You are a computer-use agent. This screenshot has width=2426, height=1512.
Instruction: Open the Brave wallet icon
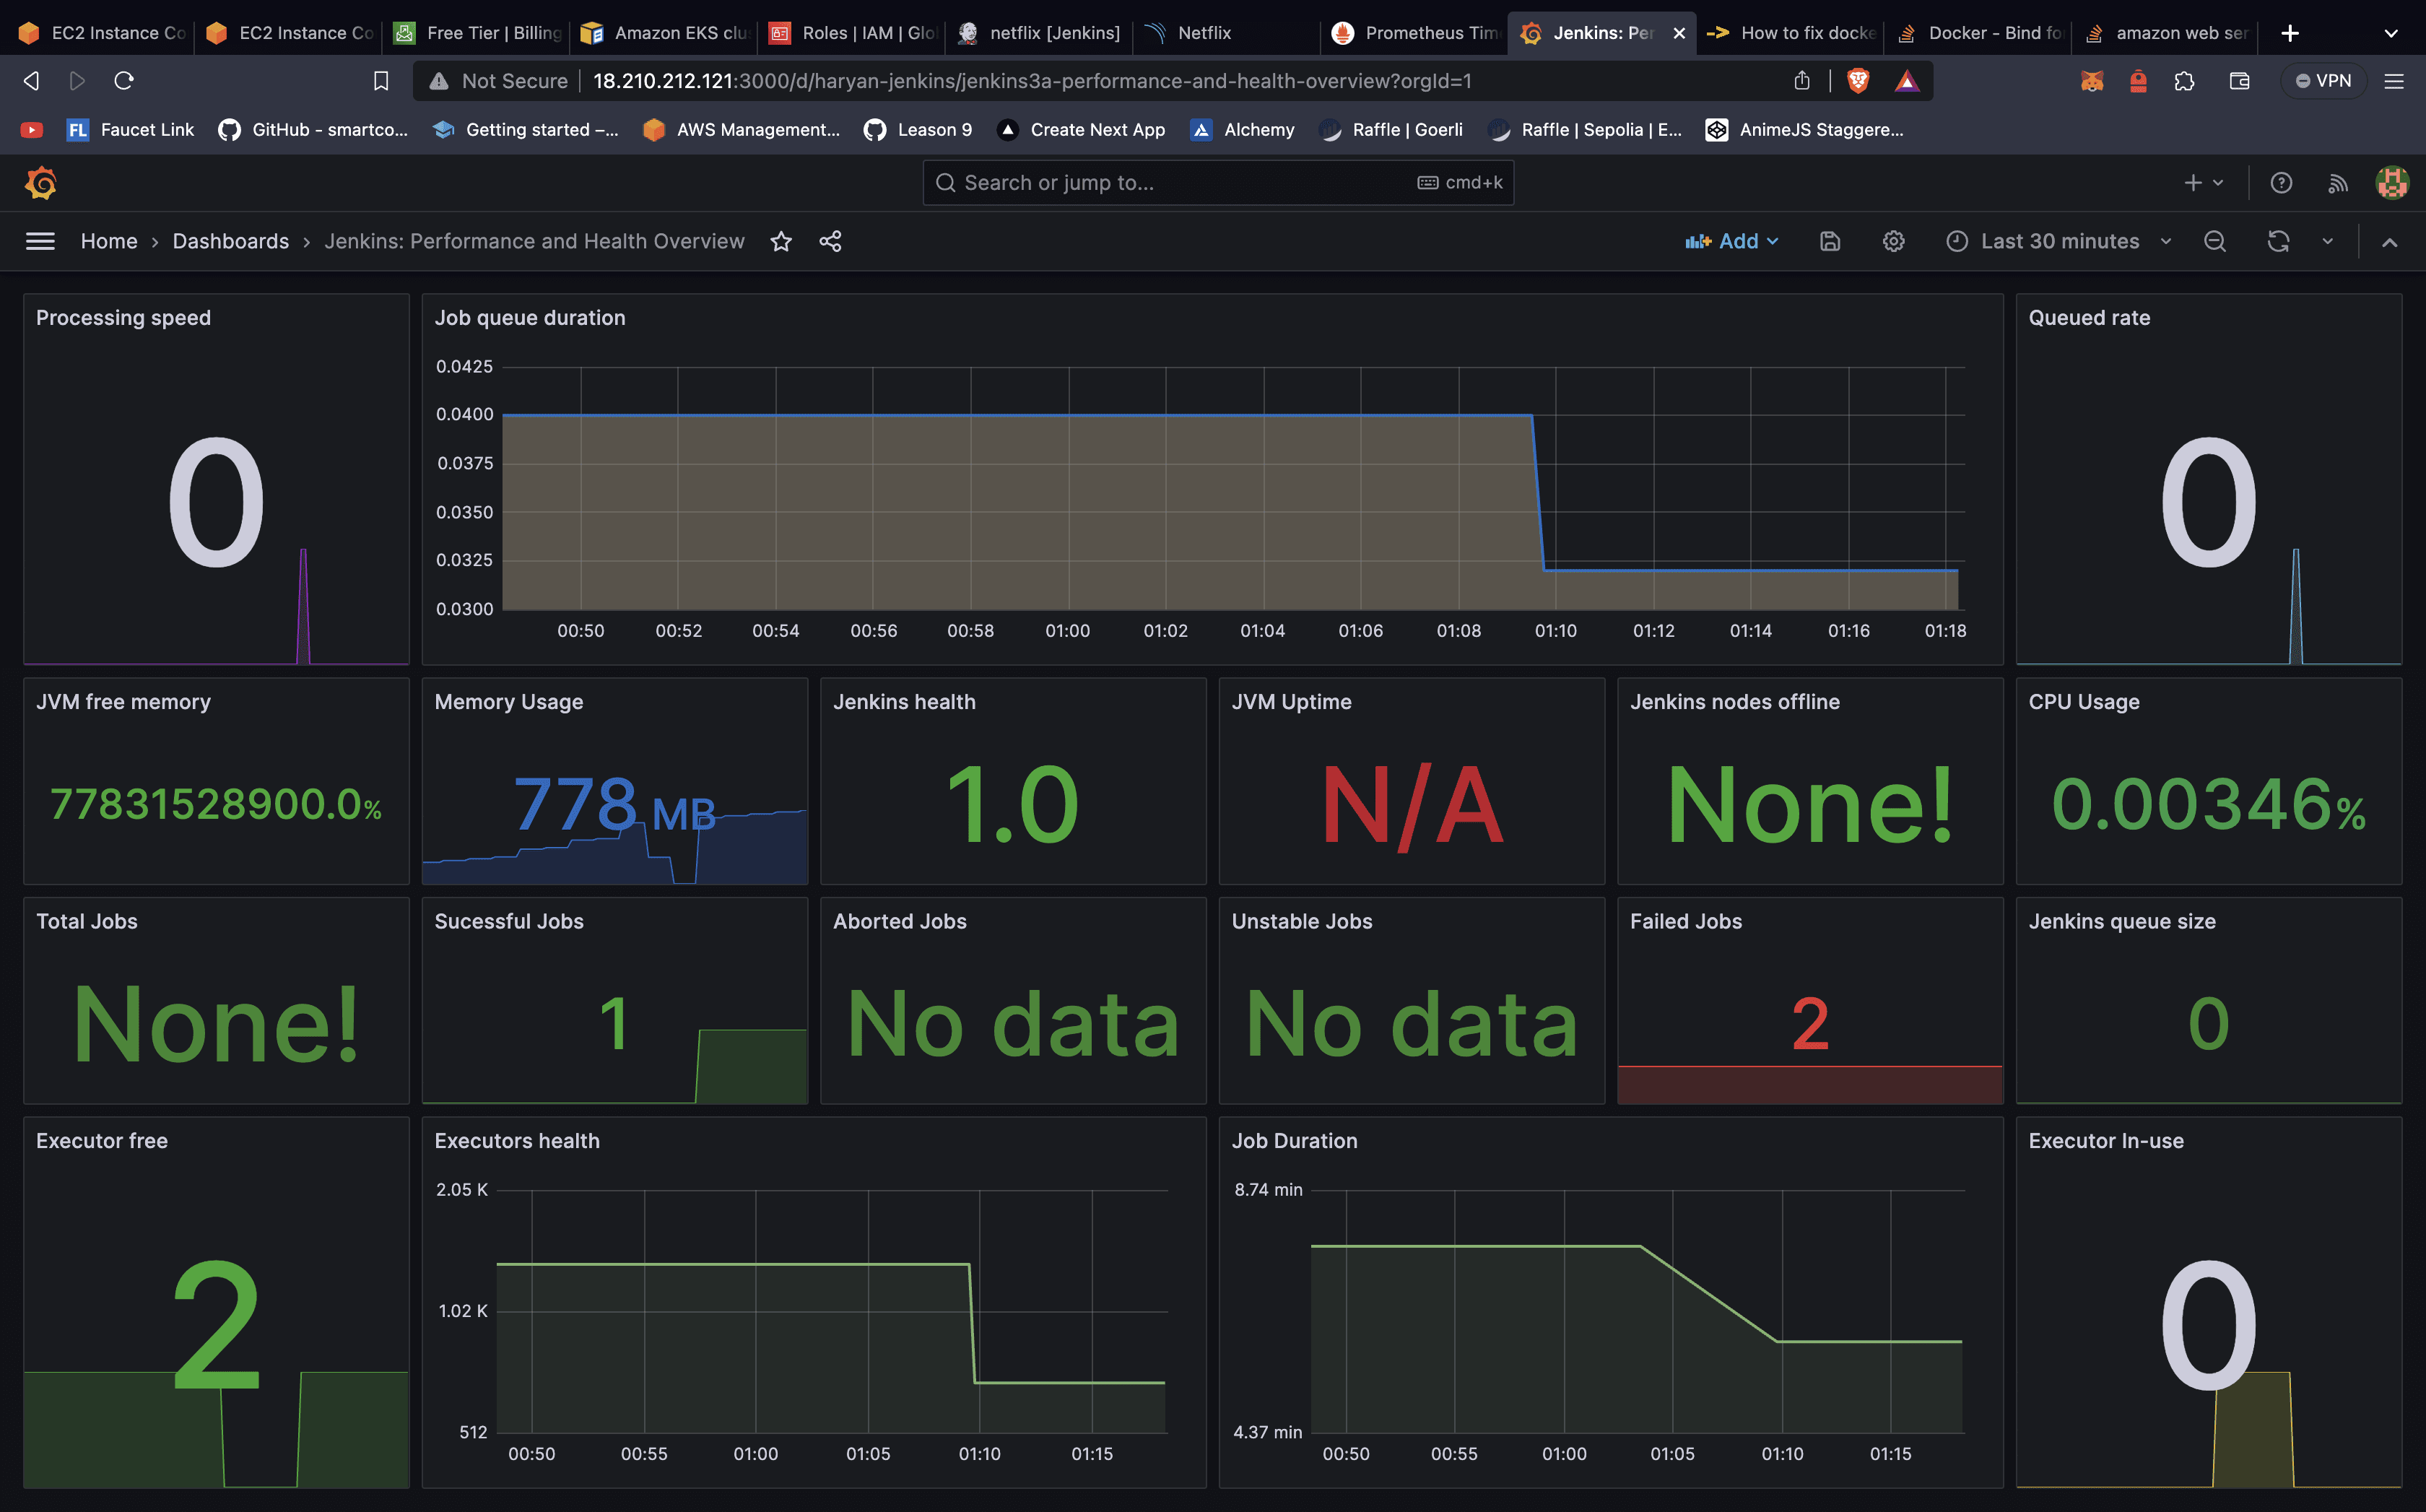click(x=2239, y=81)
